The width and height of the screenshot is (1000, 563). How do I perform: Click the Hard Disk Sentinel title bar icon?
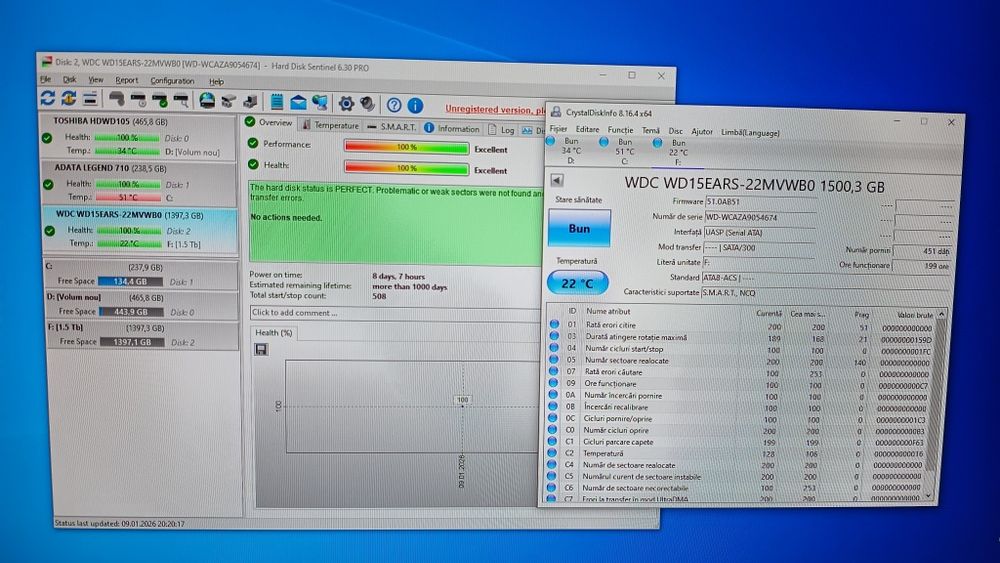point(47,62)
